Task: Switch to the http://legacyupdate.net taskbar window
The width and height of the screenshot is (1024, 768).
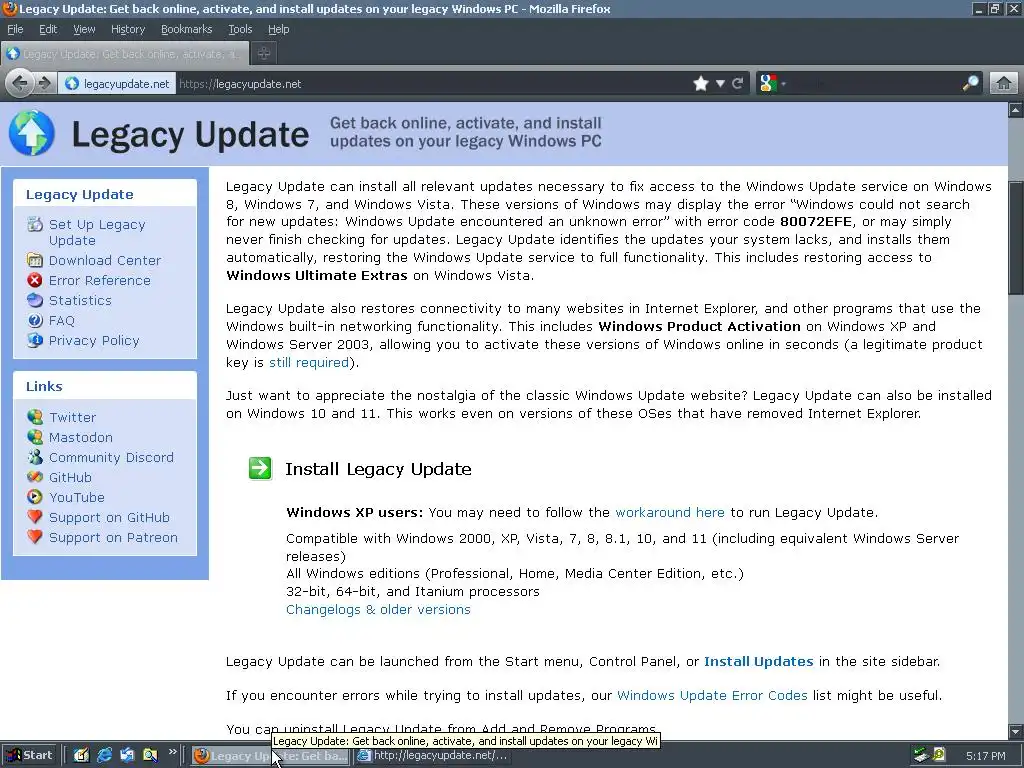Action: [x=434, y=756]
